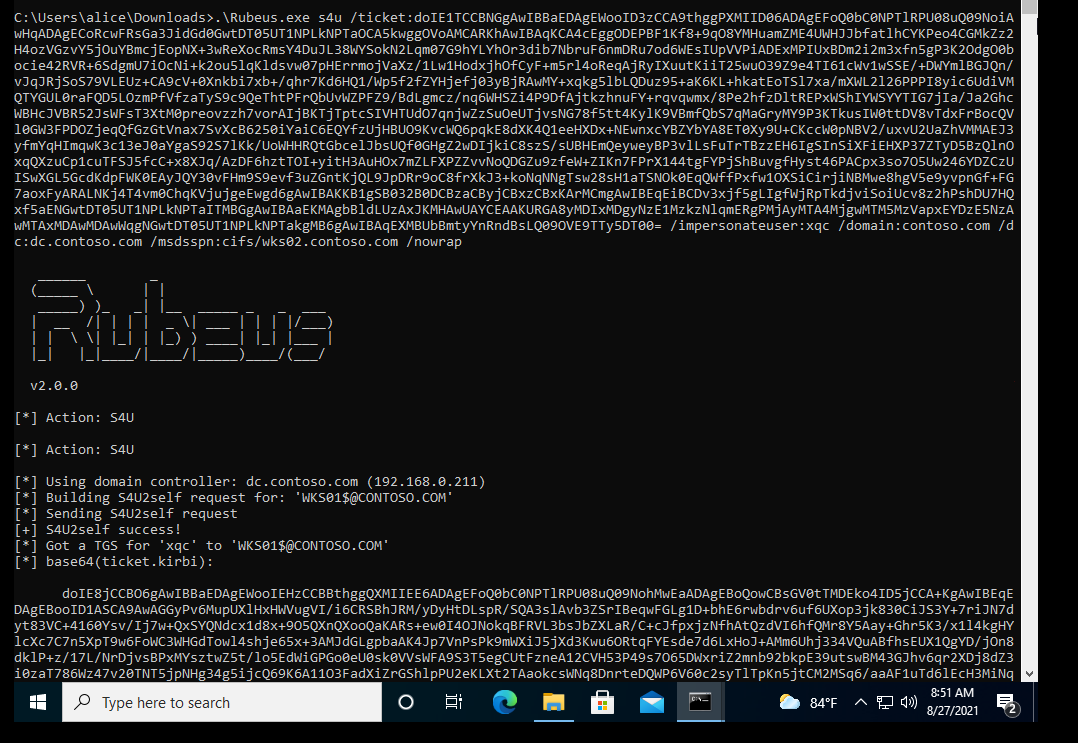Click the '/msdsspn:cifs/wks02.contoso.com' argument
The width and height of the screenshot is (1078, 743).
click(x=274, y=242)
